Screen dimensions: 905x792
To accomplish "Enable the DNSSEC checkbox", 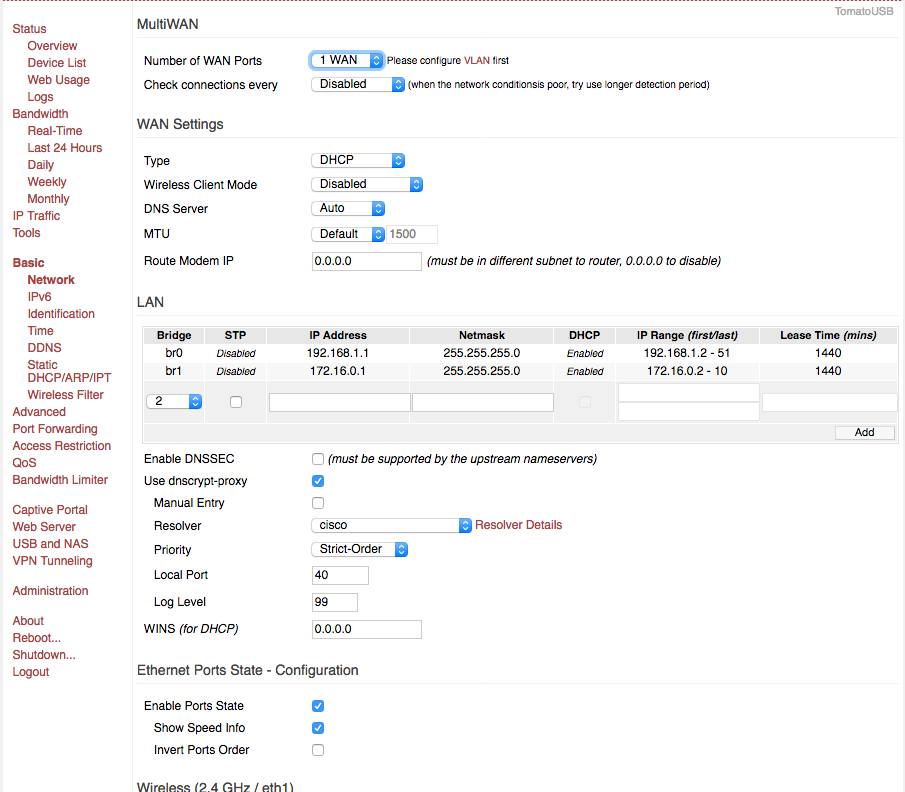I will [x=317, y=458].
